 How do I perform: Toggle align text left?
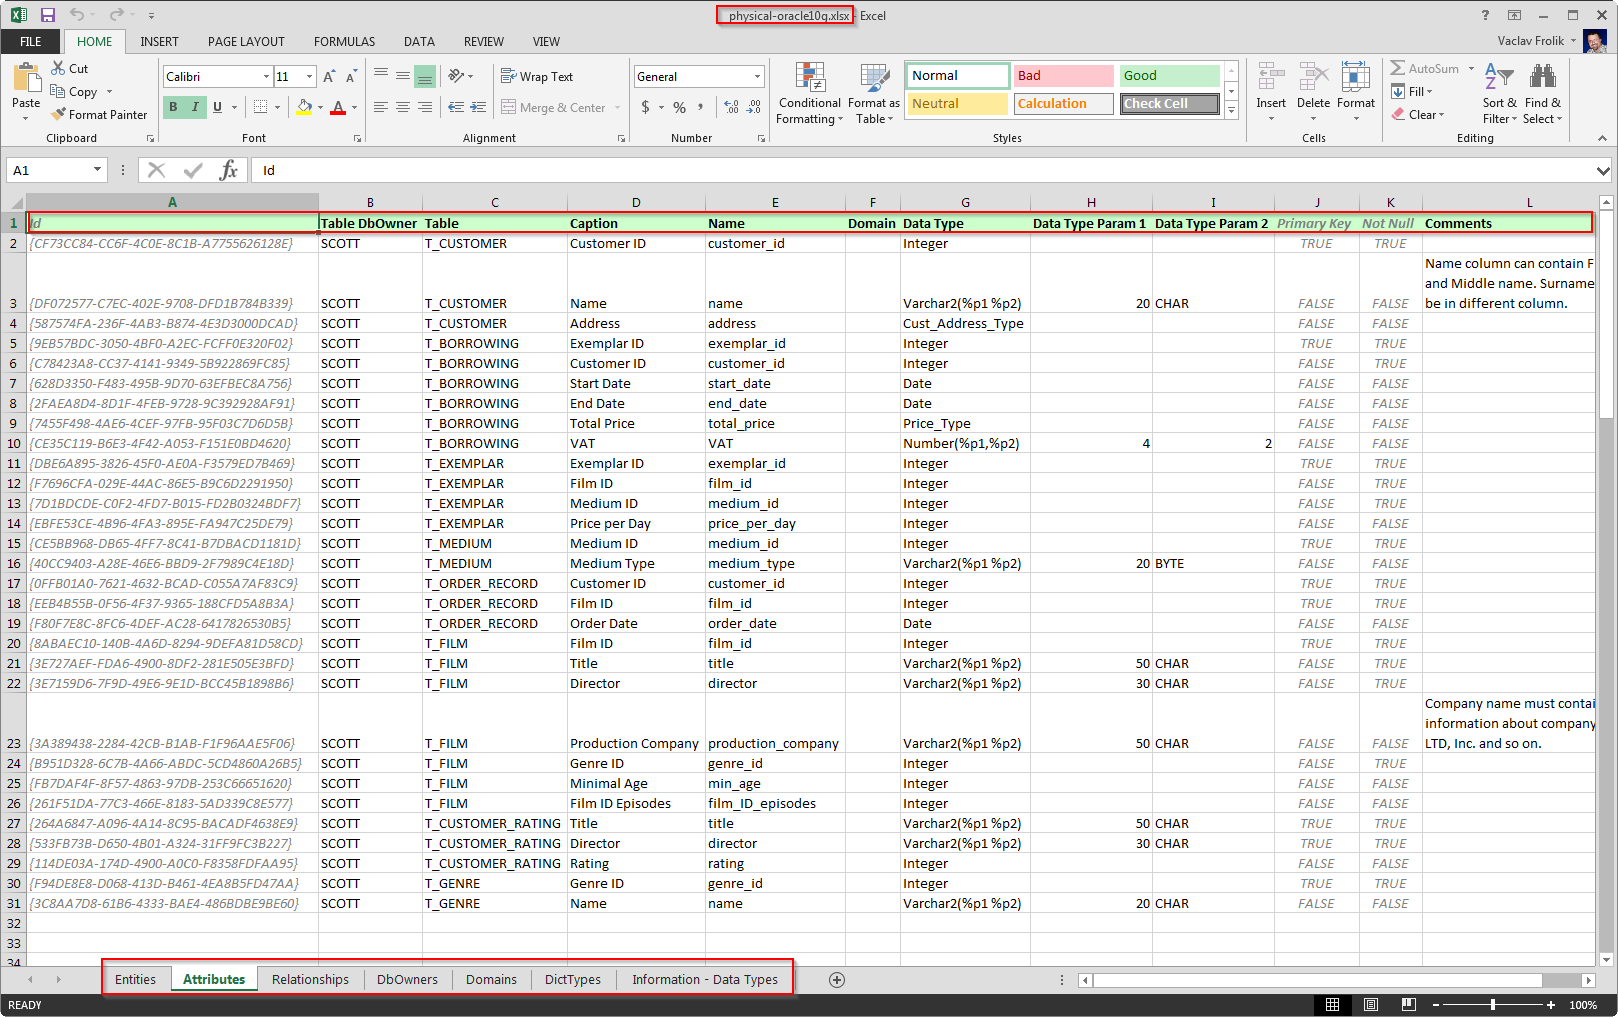click(x=380, y=107)
